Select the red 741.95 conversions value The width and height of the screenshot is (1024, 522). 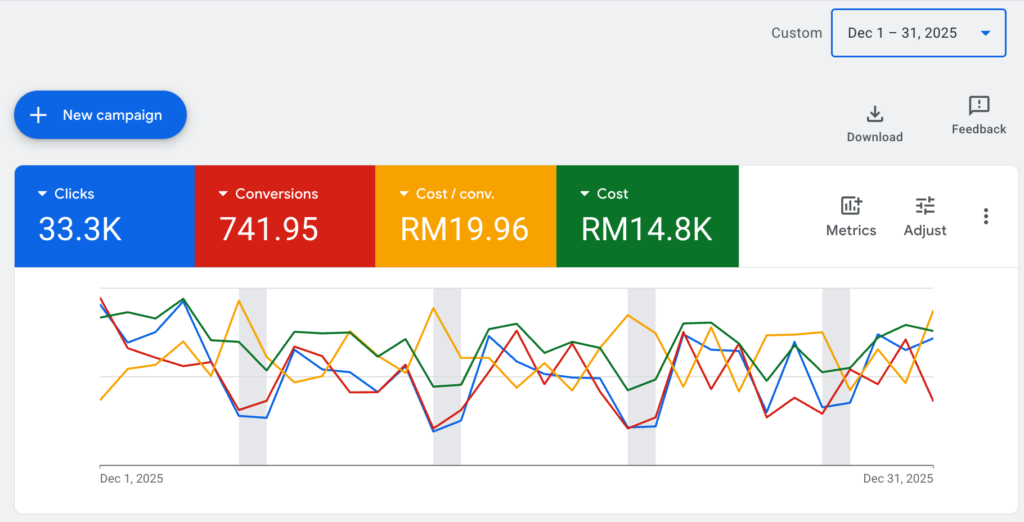[x=269, y=230]
